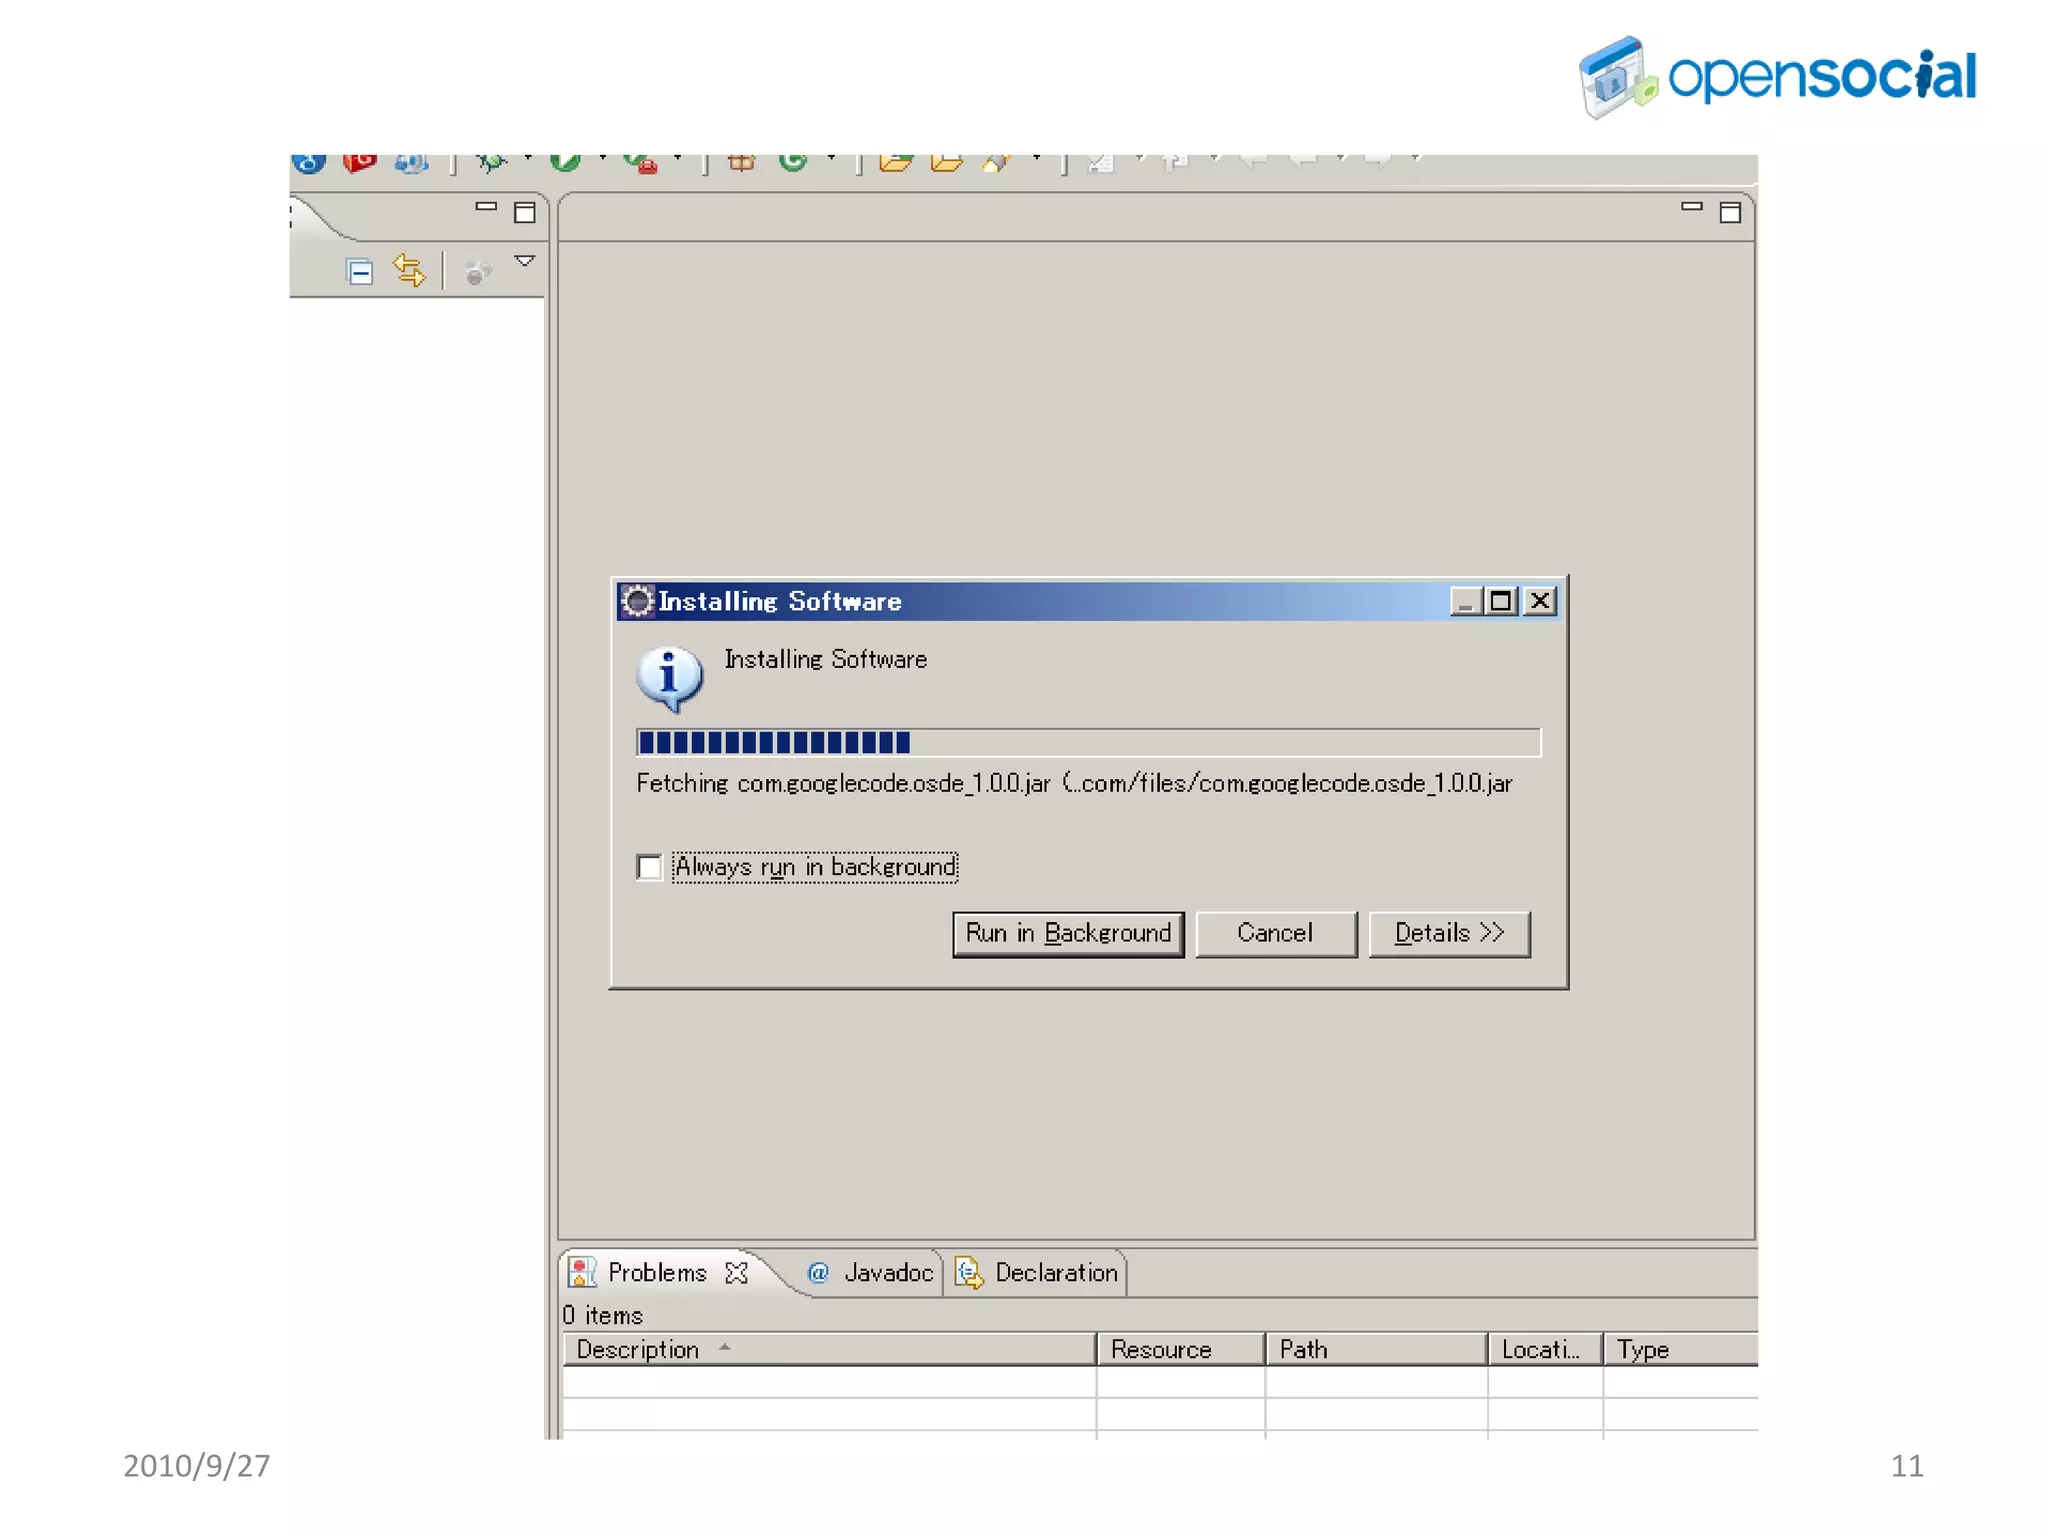The height and width of the screenshot is (1536, 2048).
Task: Open the left view menu triangle
Action: click(x=525, y=261)
